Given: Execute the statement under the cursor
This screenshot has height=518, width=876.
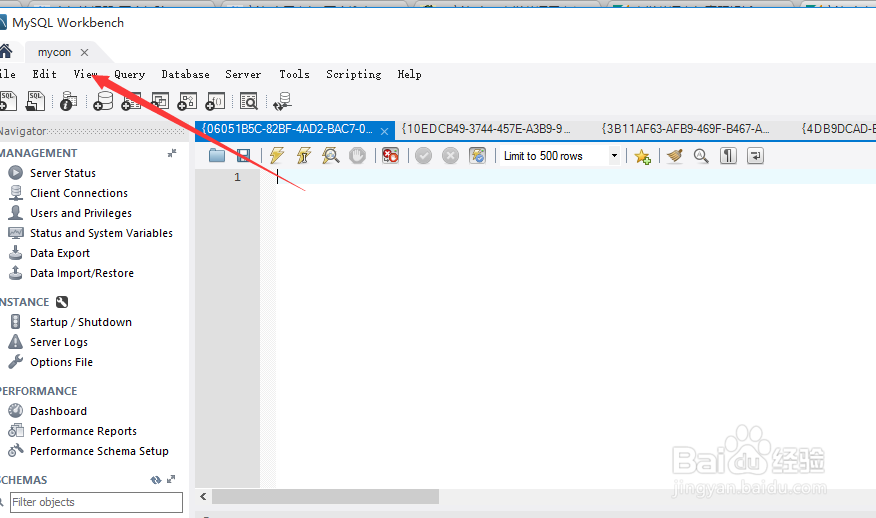Looking at the screenshot, I should tap(303, 155).
